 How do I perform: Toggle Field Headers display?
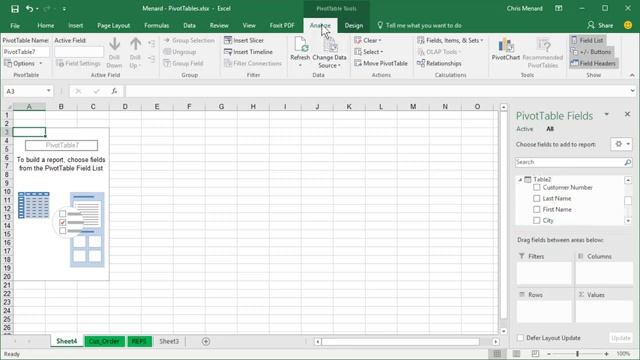593,63
